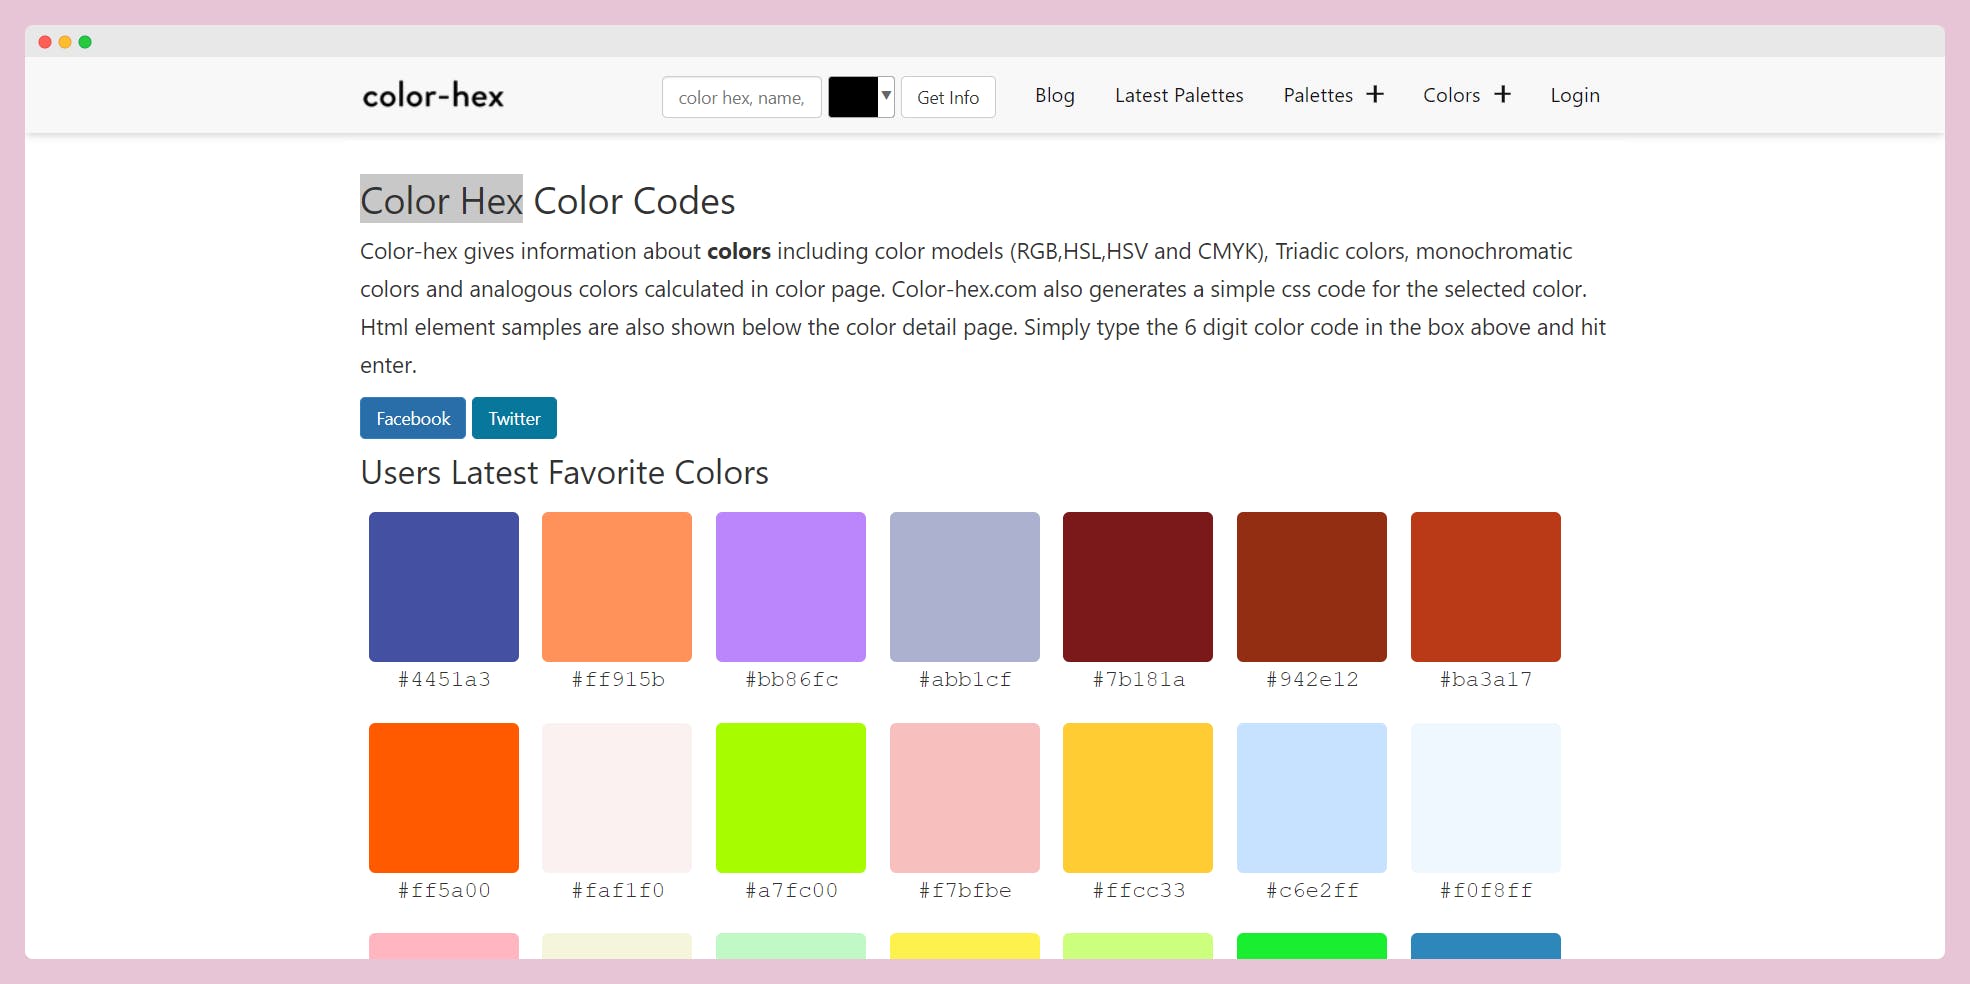
Task: Click the #7b181a hex code label
Action: point(1139,680)
